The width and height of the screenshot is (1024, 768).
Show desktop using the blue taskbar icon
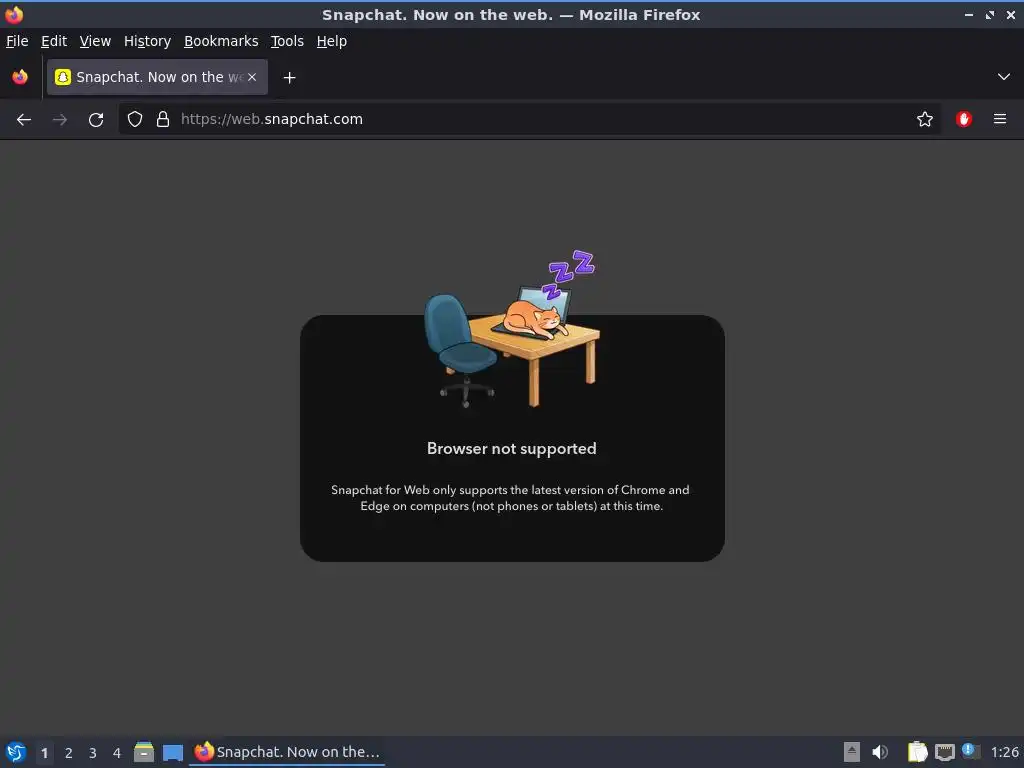[172, 753]
